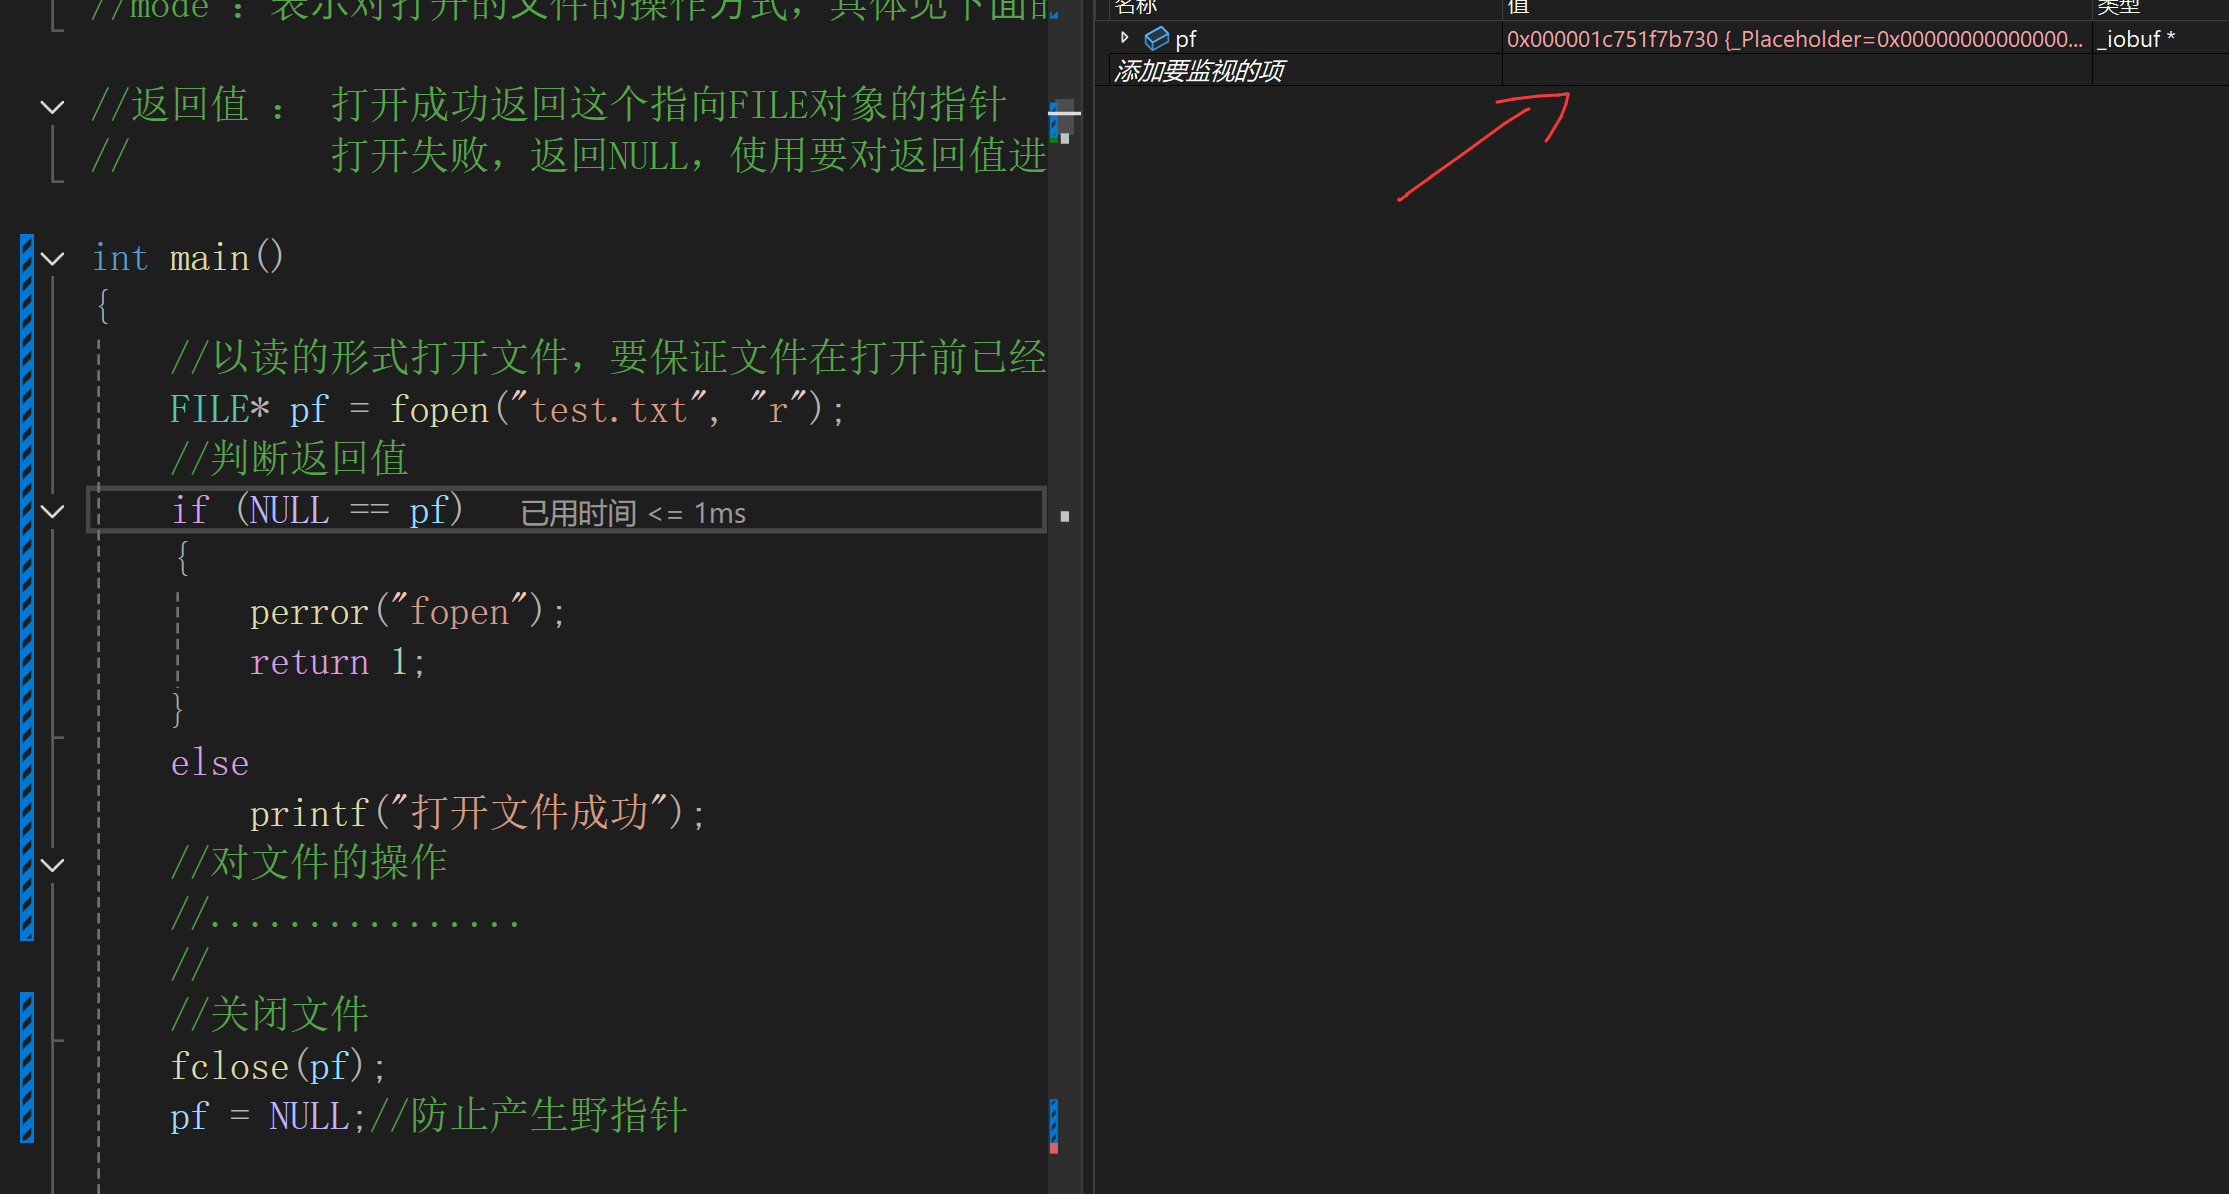
Task: Click the else keyword in code
Action: point(210,763)
